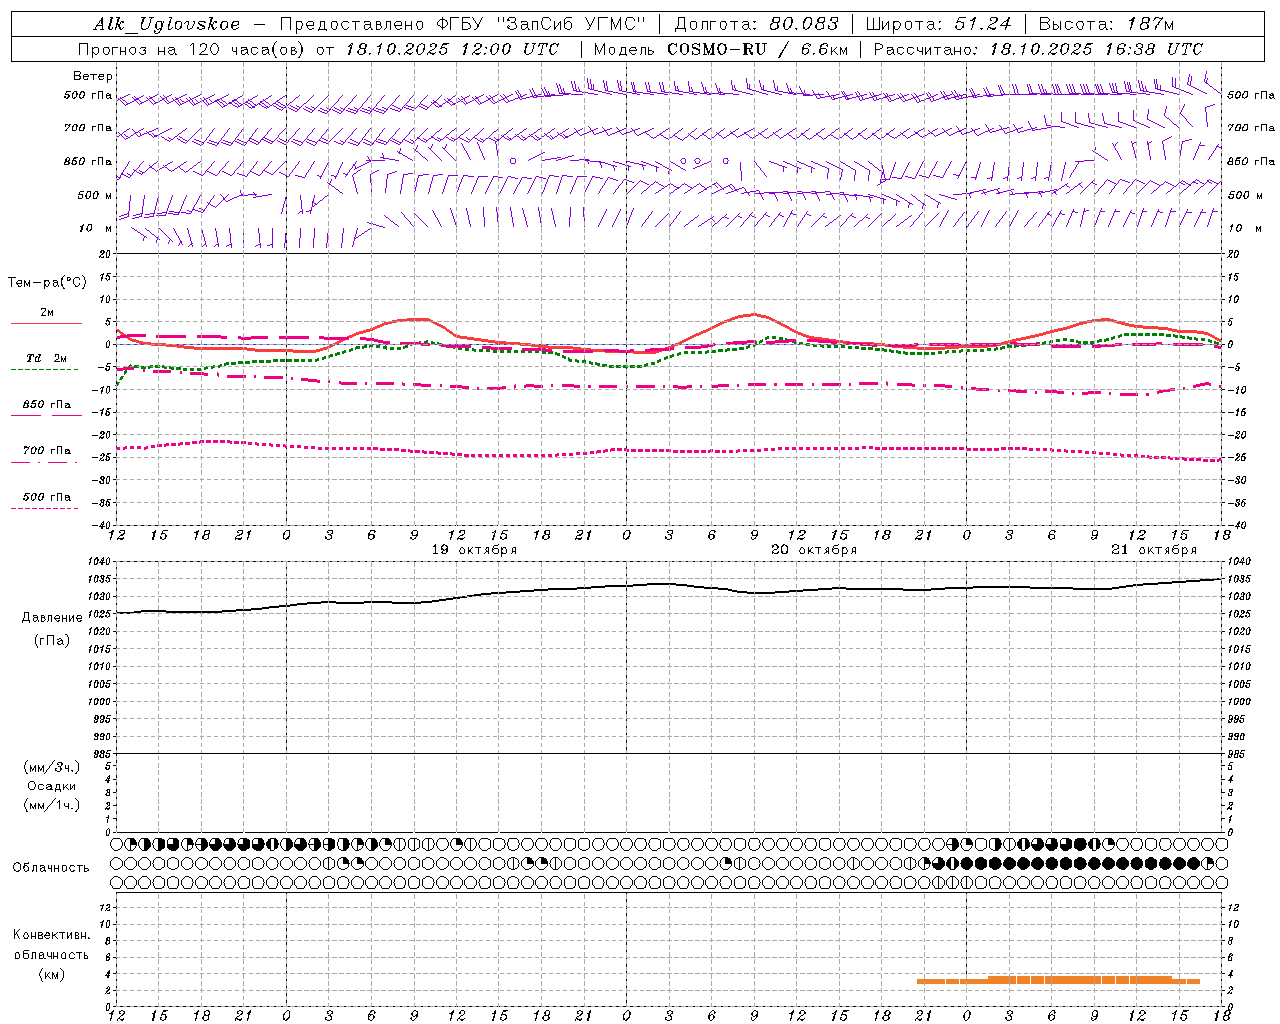Image resolution: width=1280 pixels, height=1024 pixels.
Task: Click the Давление panel label
Action: click(52, 618)
